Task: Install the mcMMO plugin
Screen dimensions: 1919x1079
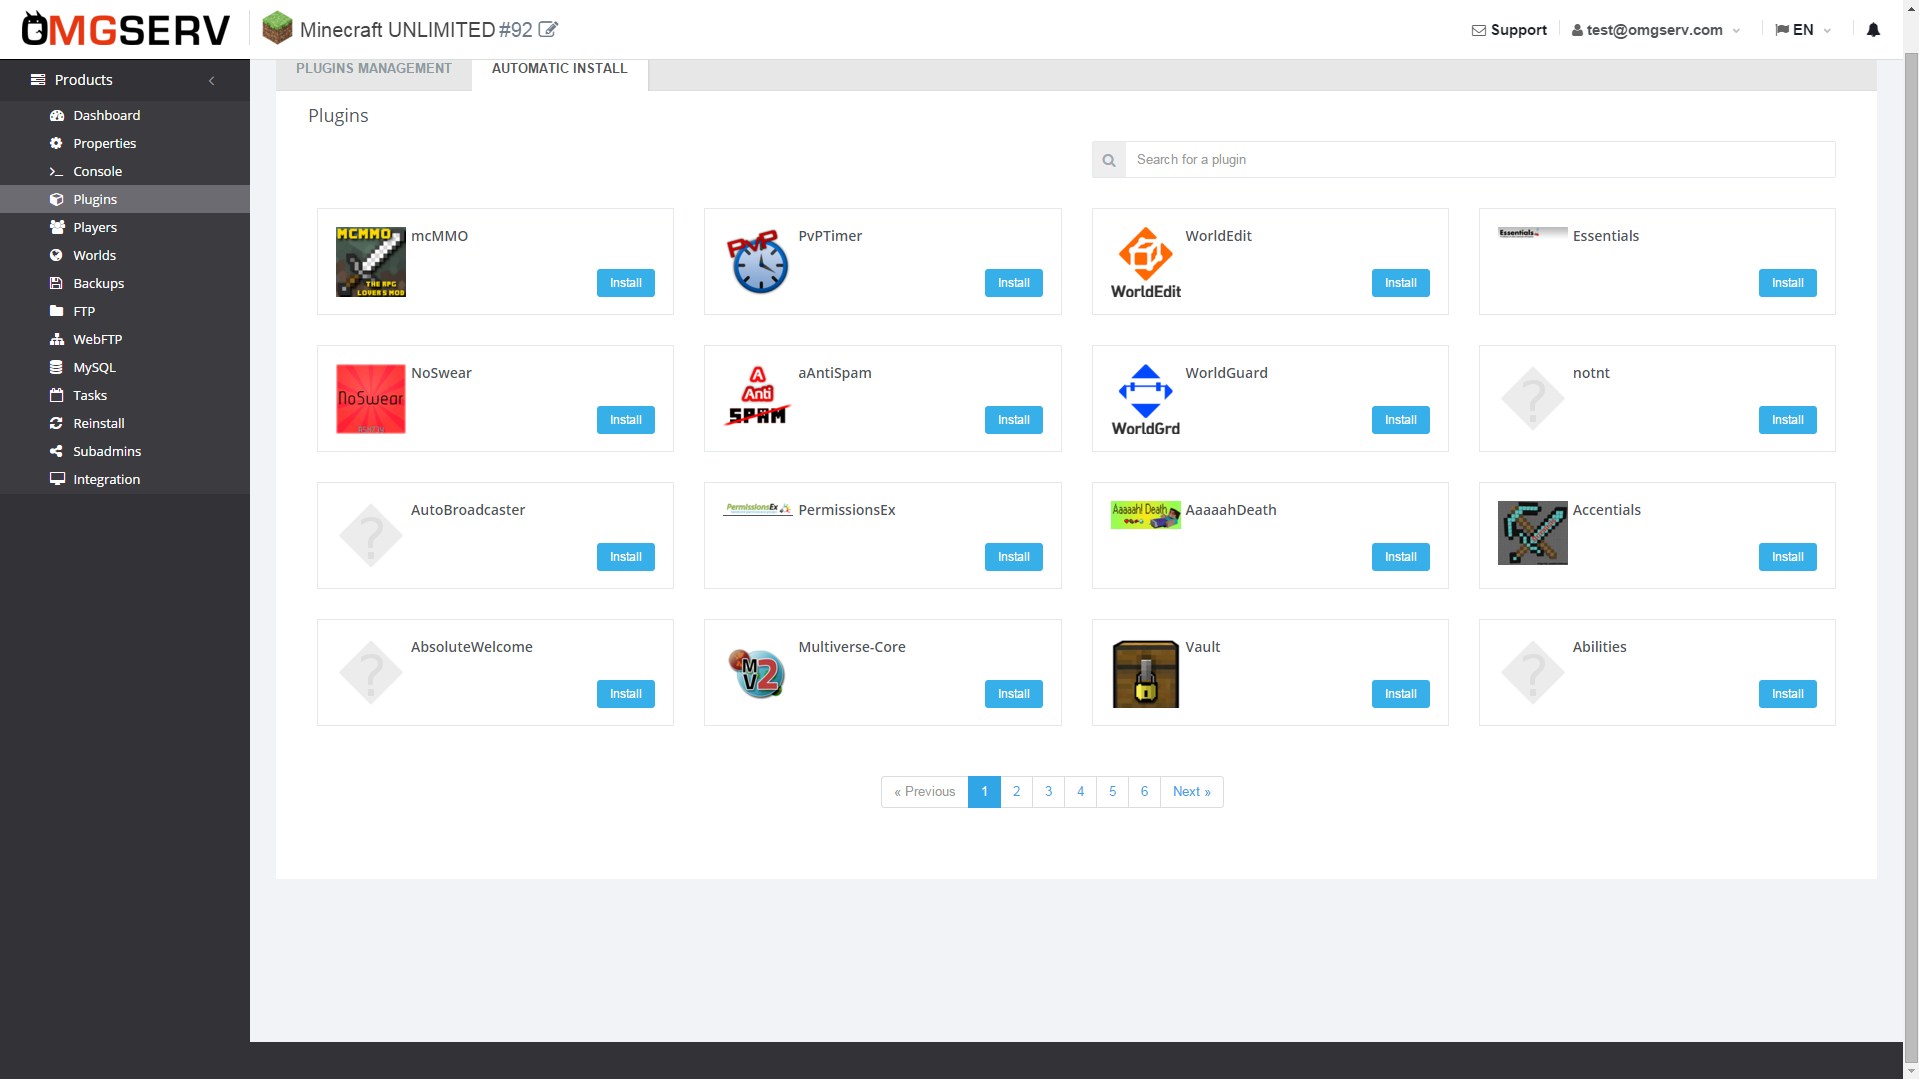Action: click(626, 283)
